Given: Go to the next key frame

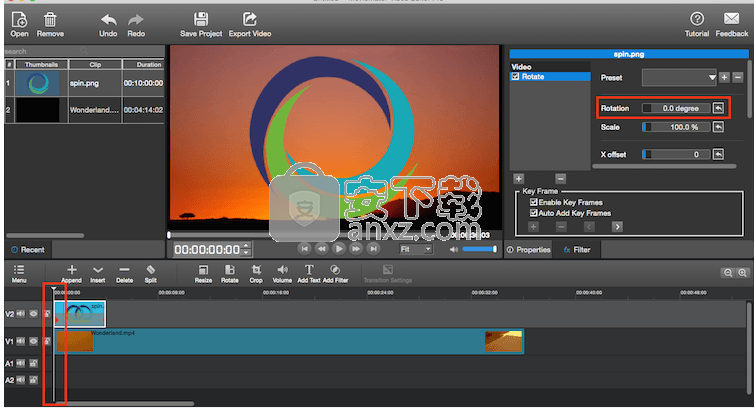Looking at the screenshot, I should (617, 226).
